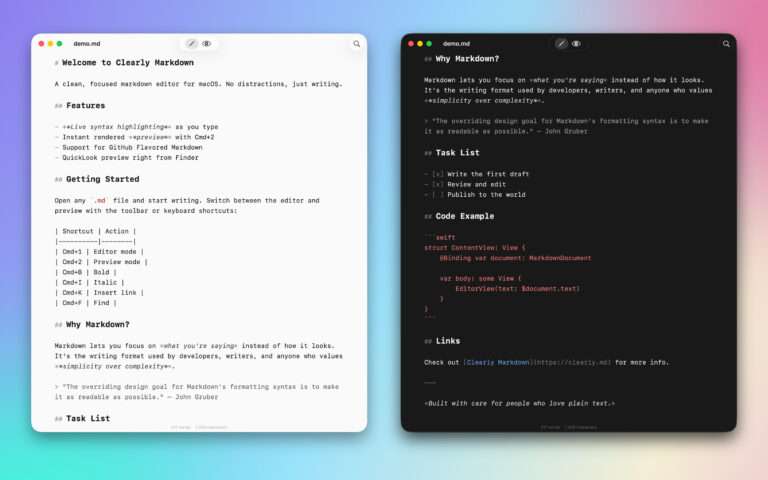Screen dimensions: 768x480
Task: Click the 'Cmd+I | Italic' table row
Action: coord(90,283)
